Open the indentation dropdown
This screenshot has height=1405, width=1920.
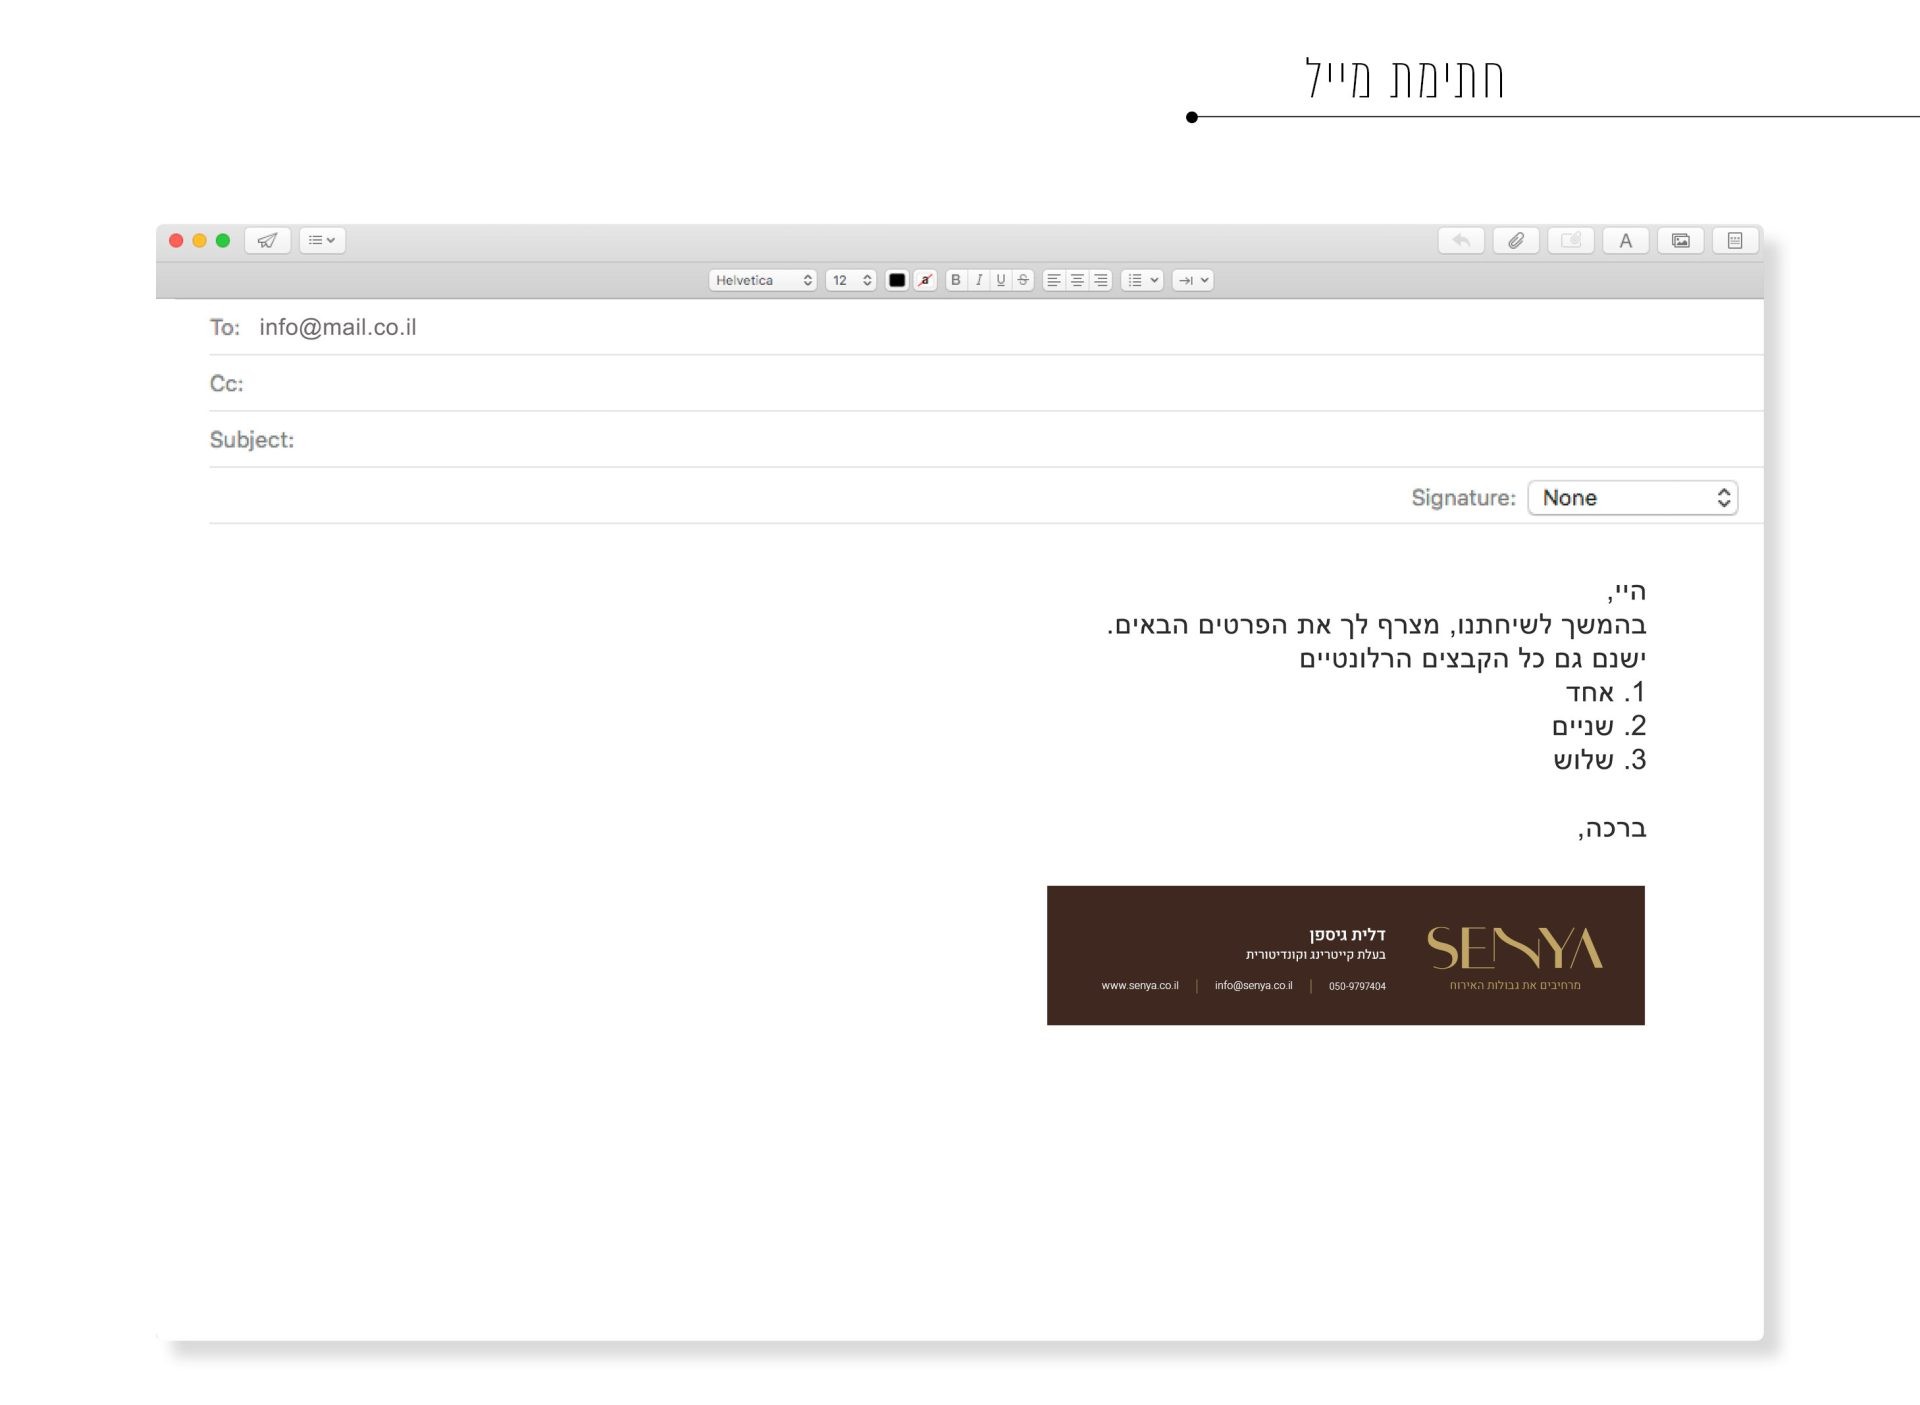(1193, 280)
